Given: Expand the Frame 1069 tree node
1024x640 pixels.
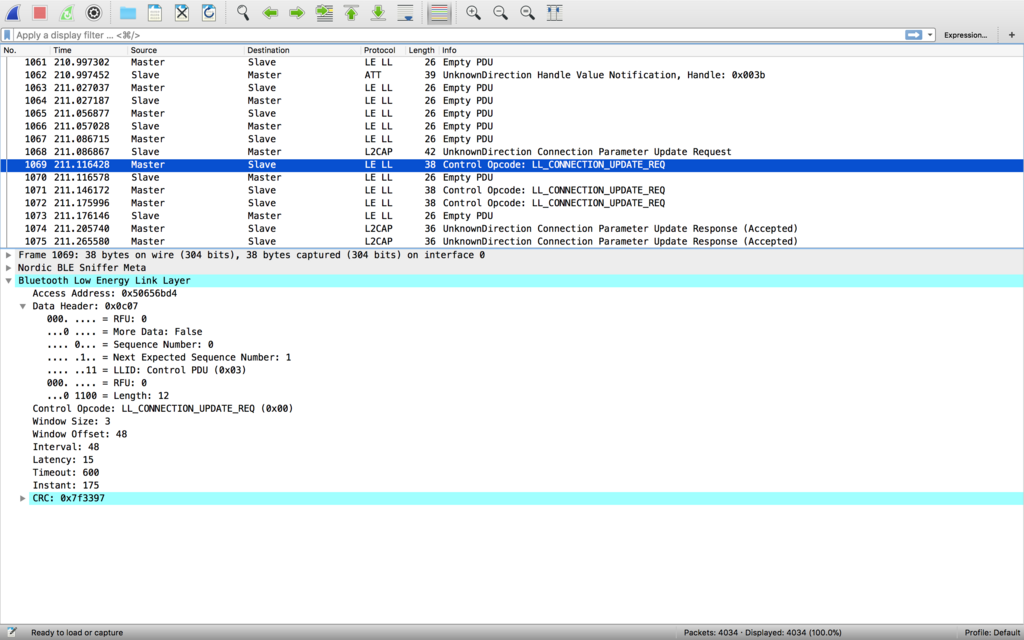Looking at the screenshot, I should [x=8, y=255].
